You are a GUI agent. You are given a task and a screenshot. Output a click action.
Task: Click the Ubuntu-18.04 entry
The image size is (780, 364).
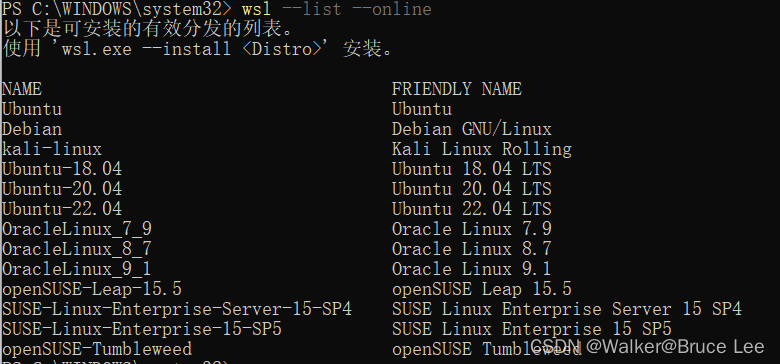tap(62, 169)
